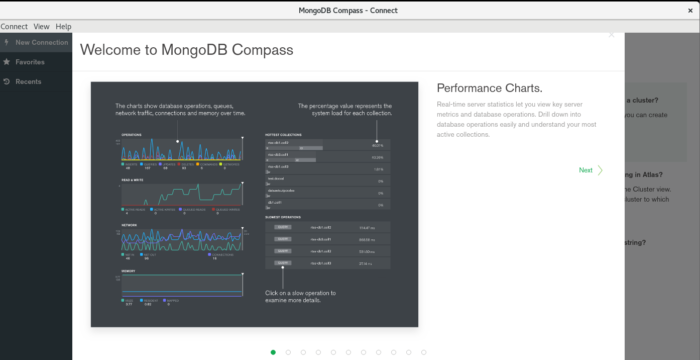The height and width of the screenshot is (360, 700).
Task: Expand the Recents sidebar section
Action: click(x=36, y=81)
